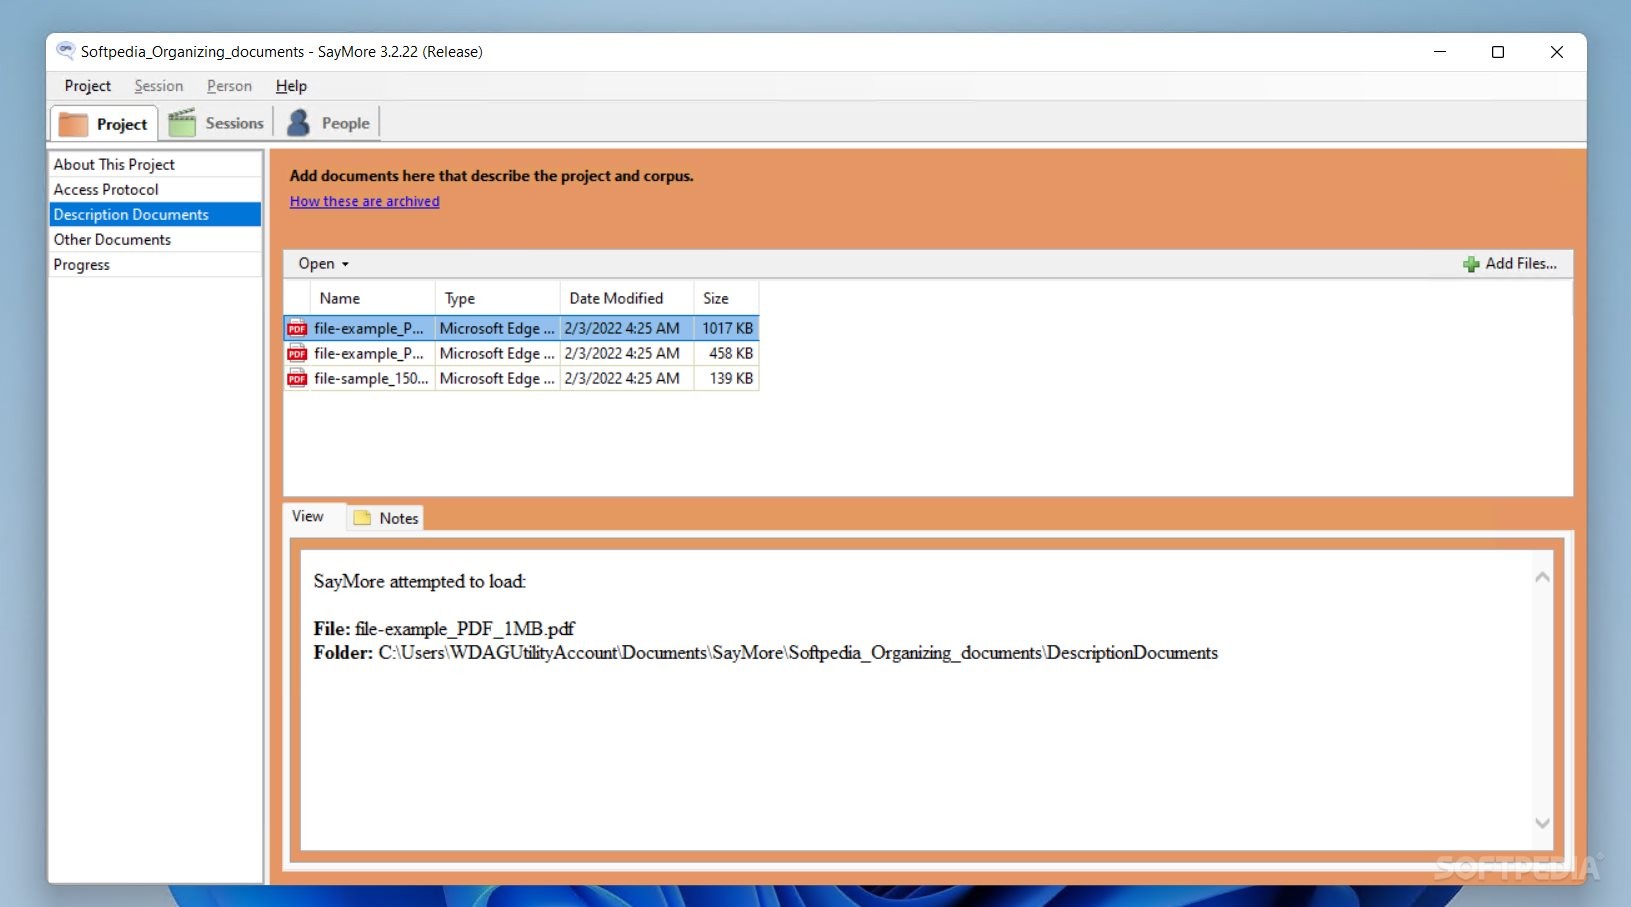Image resolution: width=1631 pixels, height=907 pixels.
Task: Open the Session menu
Action: (159, 86)
